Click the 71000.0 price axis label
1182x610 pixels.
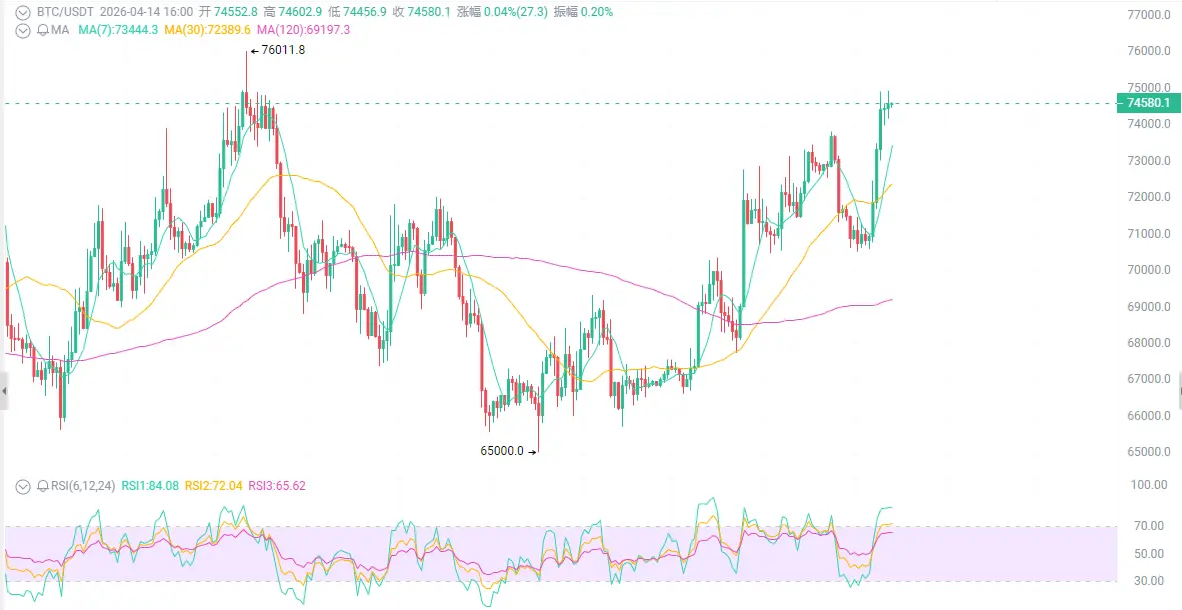tap(1148, 234)
